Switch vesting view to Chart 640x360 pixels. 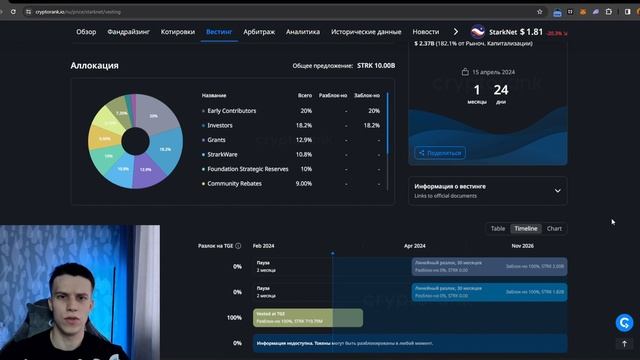pyautogui.click(x=554, y=229)
